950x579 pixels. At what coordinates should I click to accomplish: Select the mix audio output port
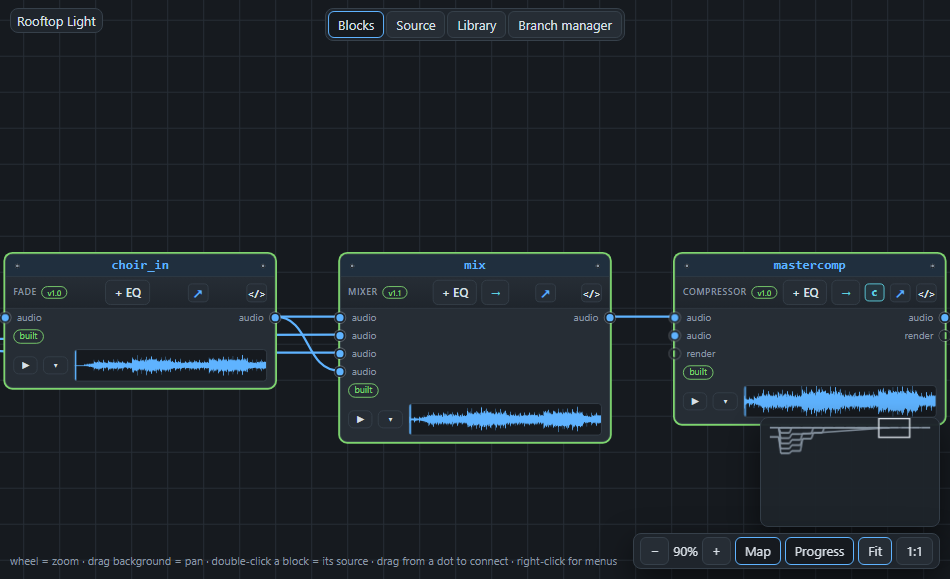pos(610,317)
